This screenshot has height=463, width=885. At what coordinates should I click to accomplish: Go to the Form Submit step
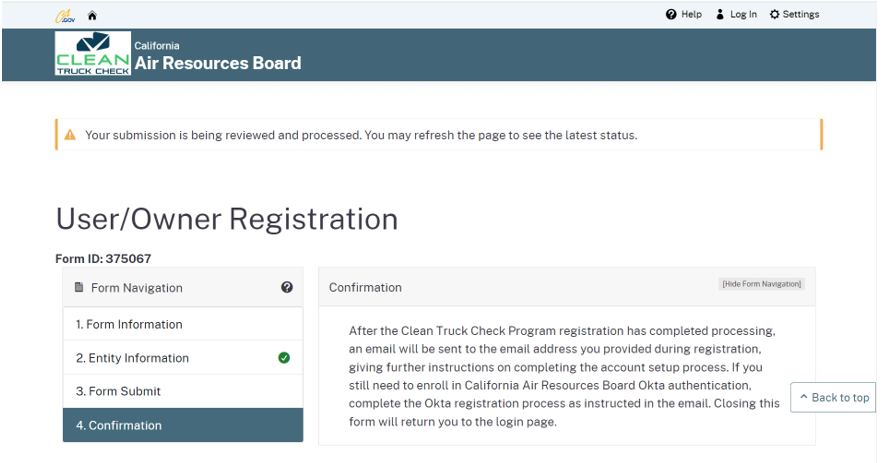coord(118,391)
